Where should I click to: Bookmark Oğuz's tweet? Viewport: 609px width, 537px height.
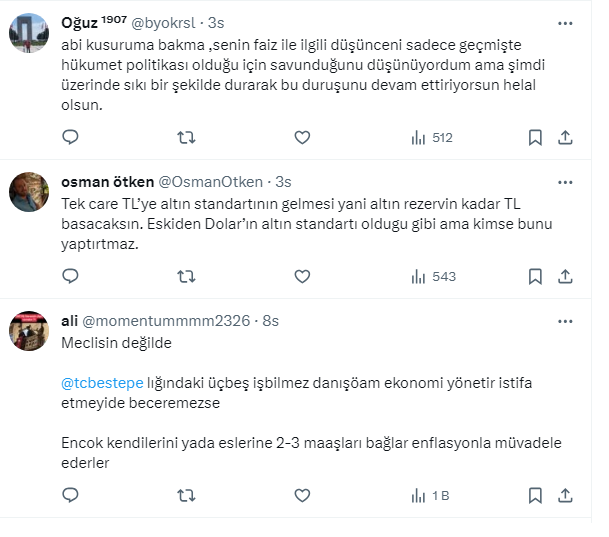tap(535, 137)
